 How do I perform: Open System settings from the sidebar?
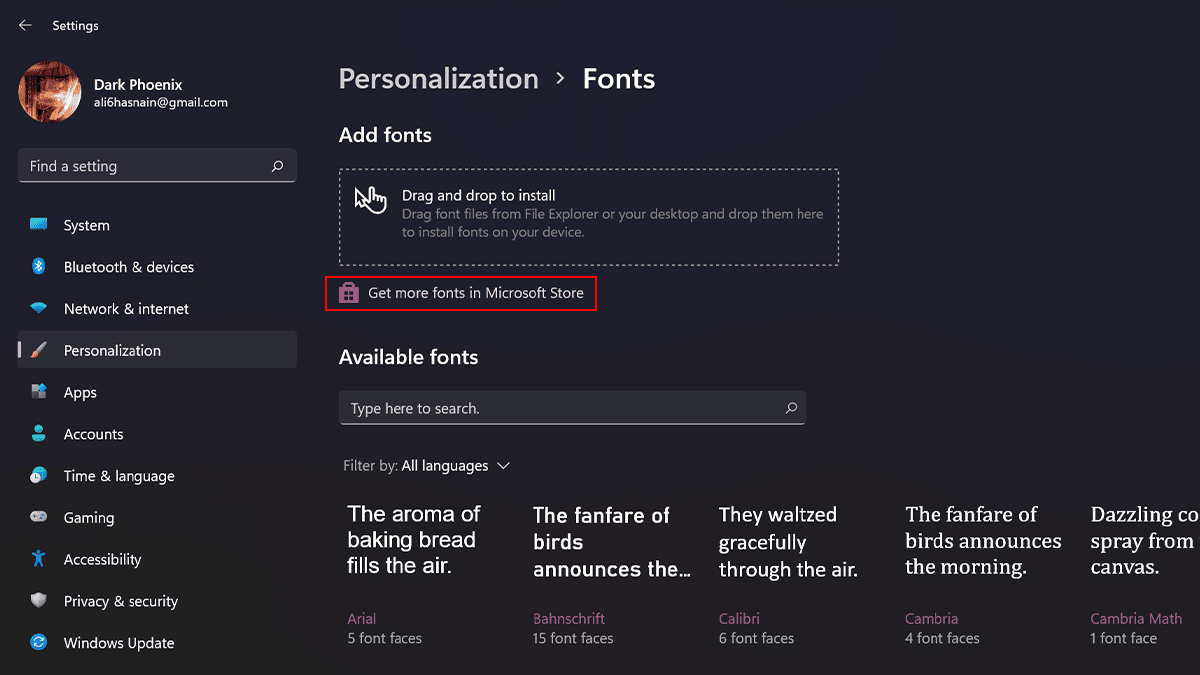click(86, 225)
